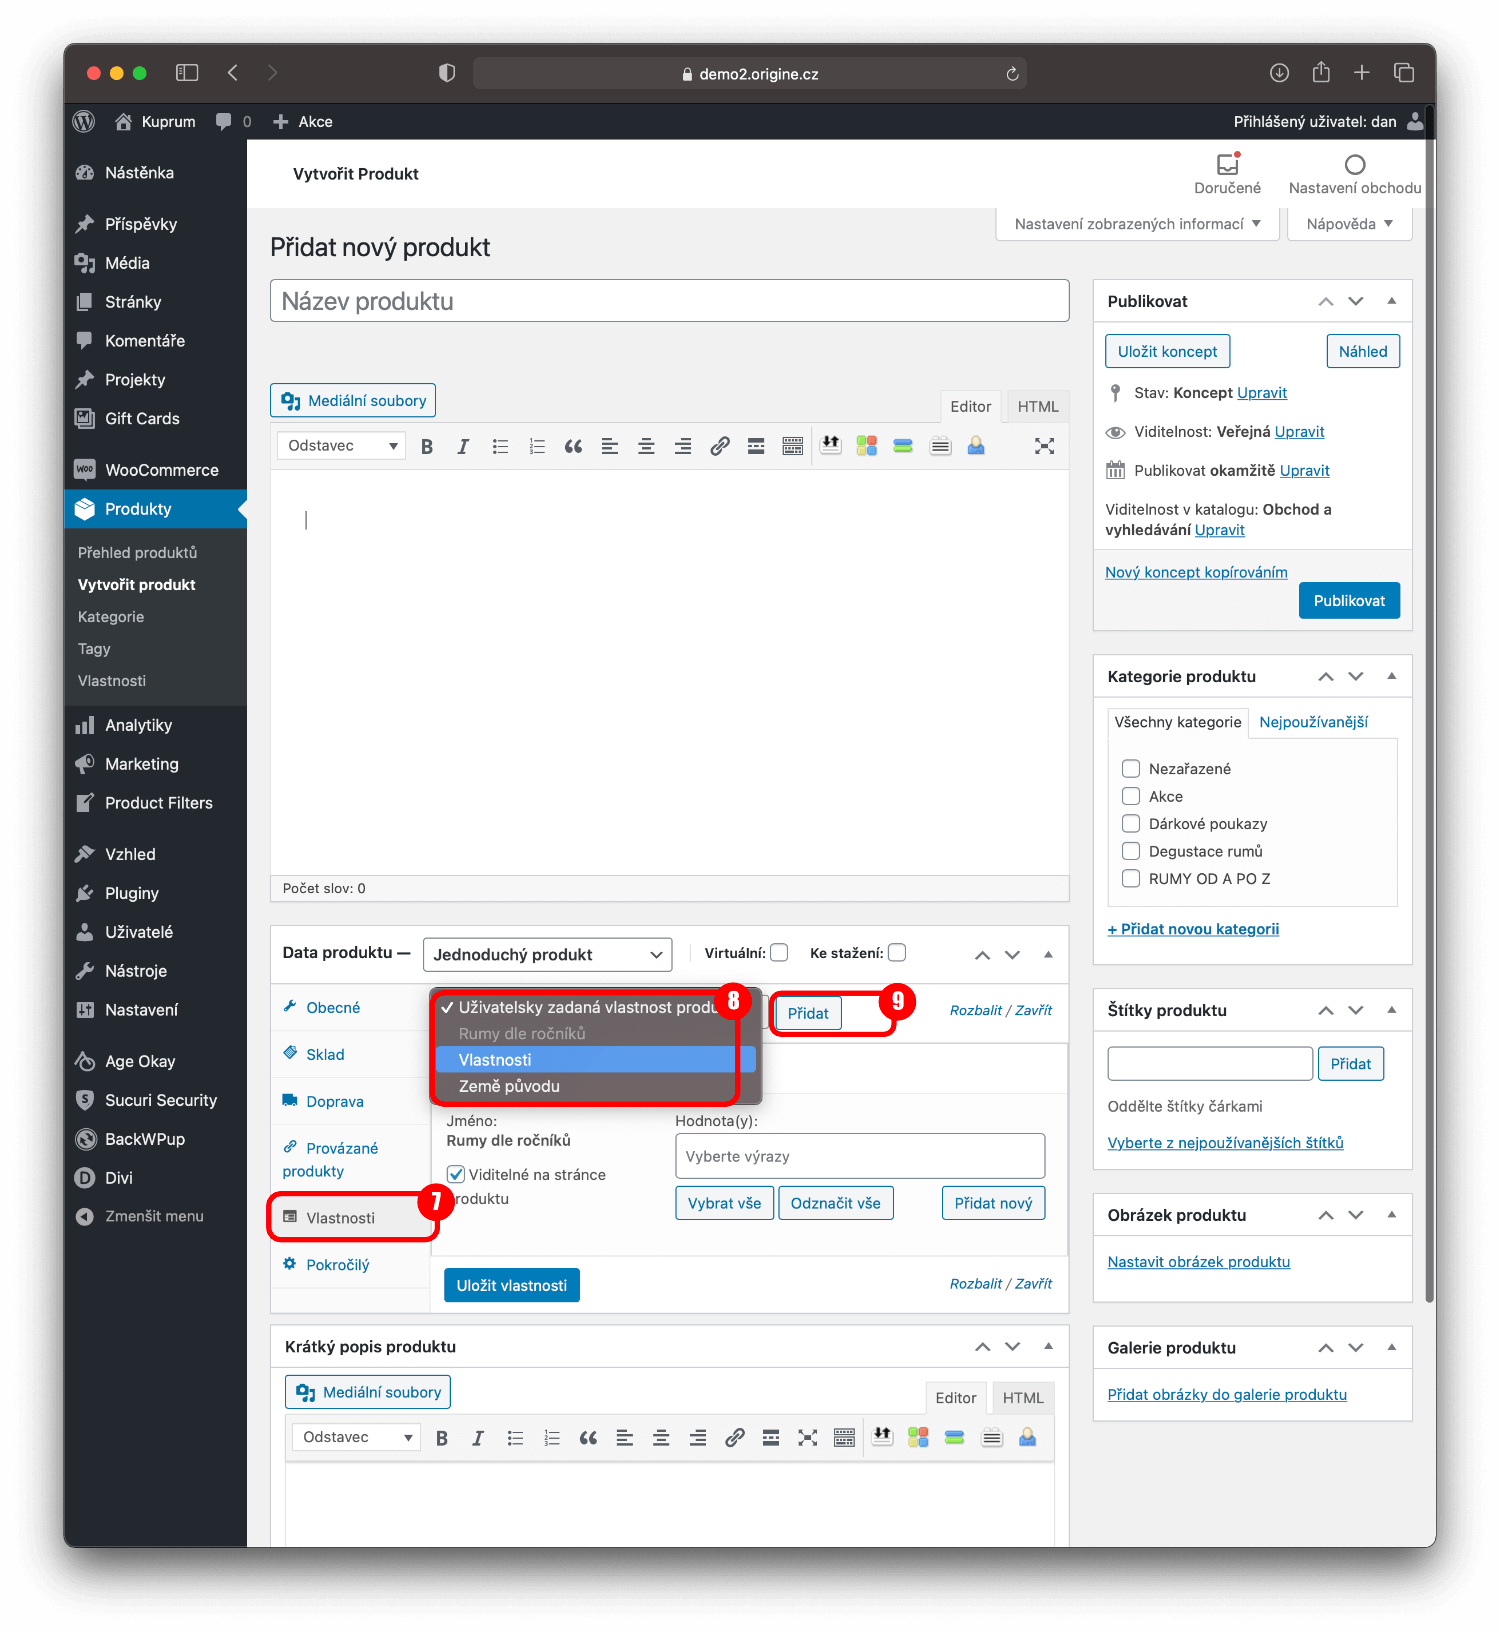This screenshot has height=1632, width=1500.
Task: Open the Doručené inbox icon
Action: point(1227,165)
